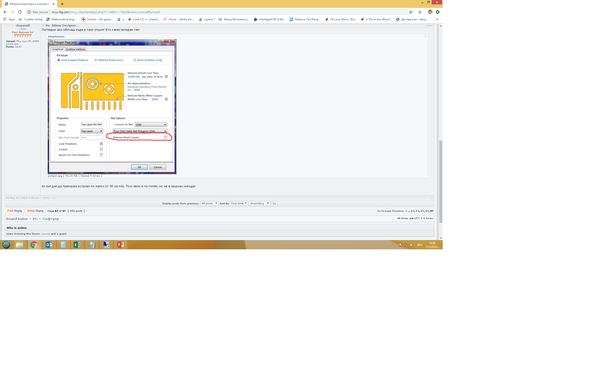
Task: Open the Intelligent RF bookmark
Action: point(269,19)
